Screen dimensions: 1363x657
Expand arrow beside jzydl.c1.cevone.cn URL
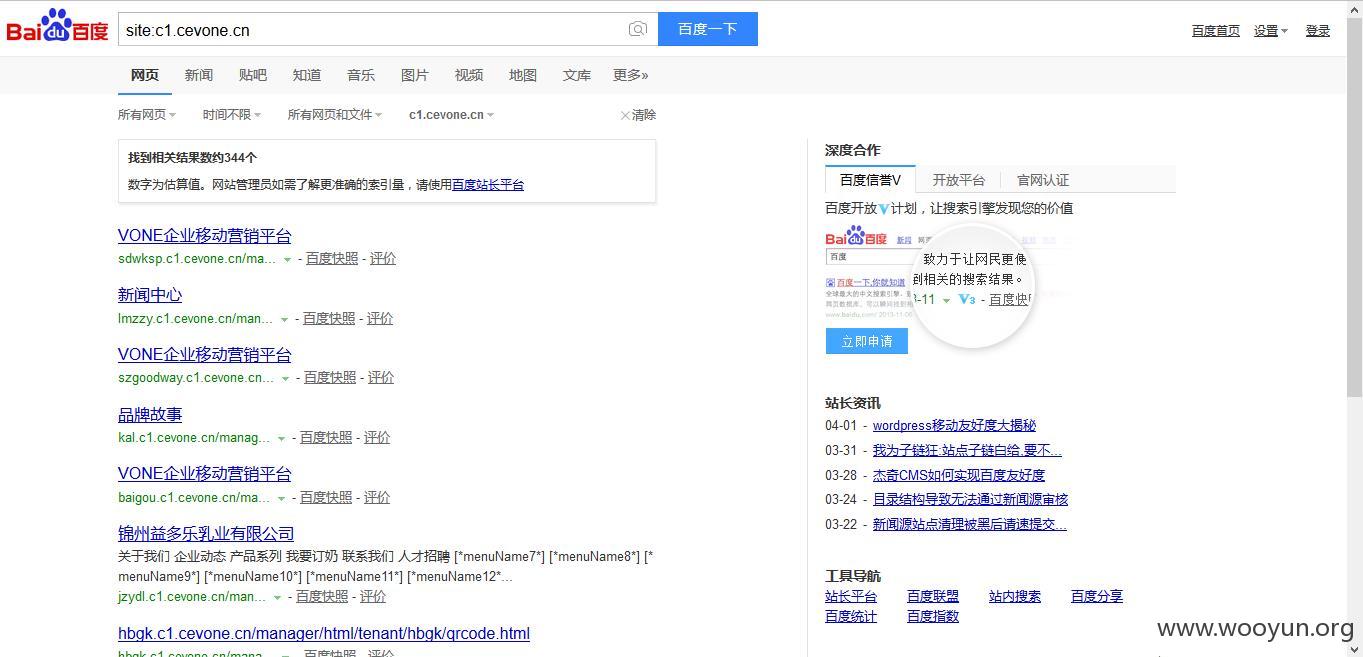coord(277,597)
